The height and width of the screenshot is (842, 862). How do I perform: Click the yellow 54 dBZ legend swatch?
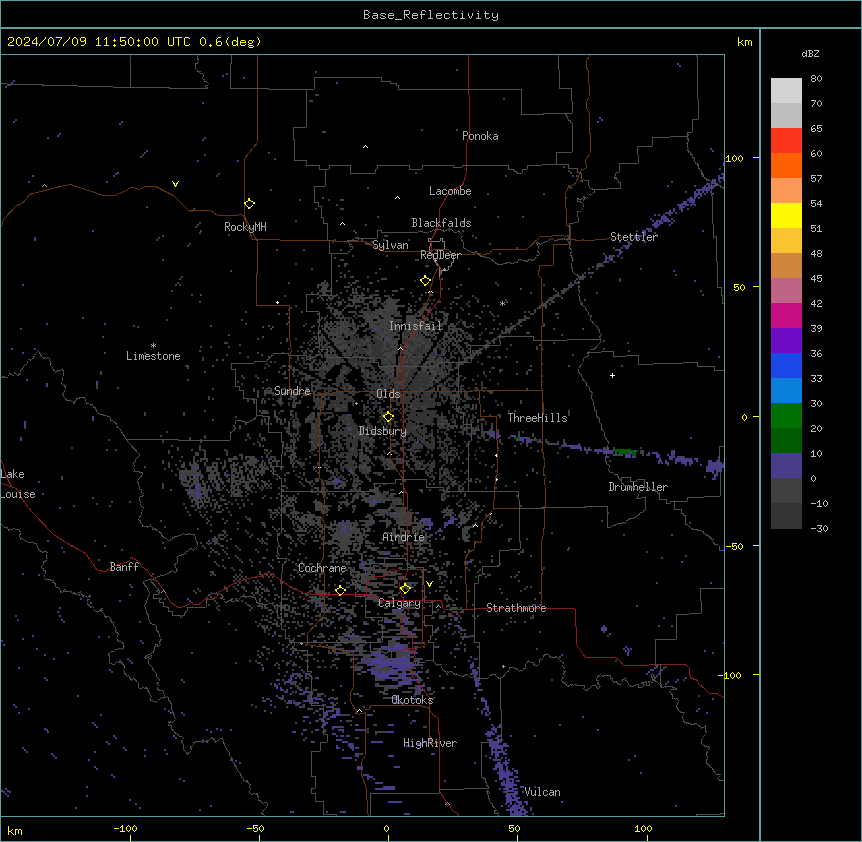786,215
